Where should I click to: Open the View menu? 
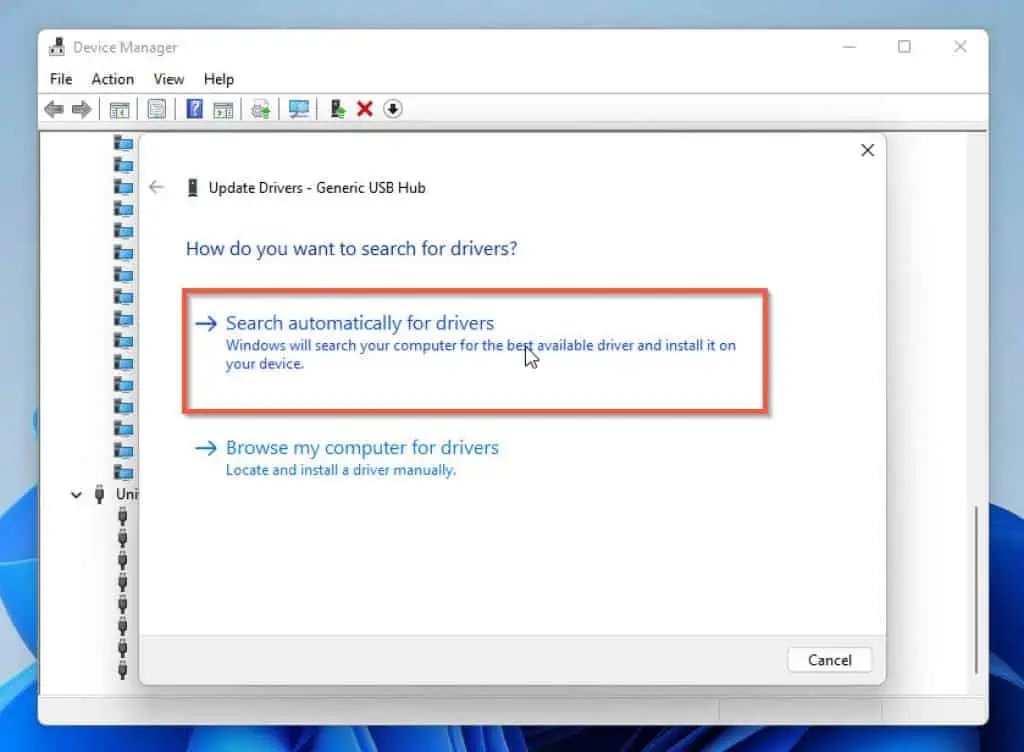point(168,79)
